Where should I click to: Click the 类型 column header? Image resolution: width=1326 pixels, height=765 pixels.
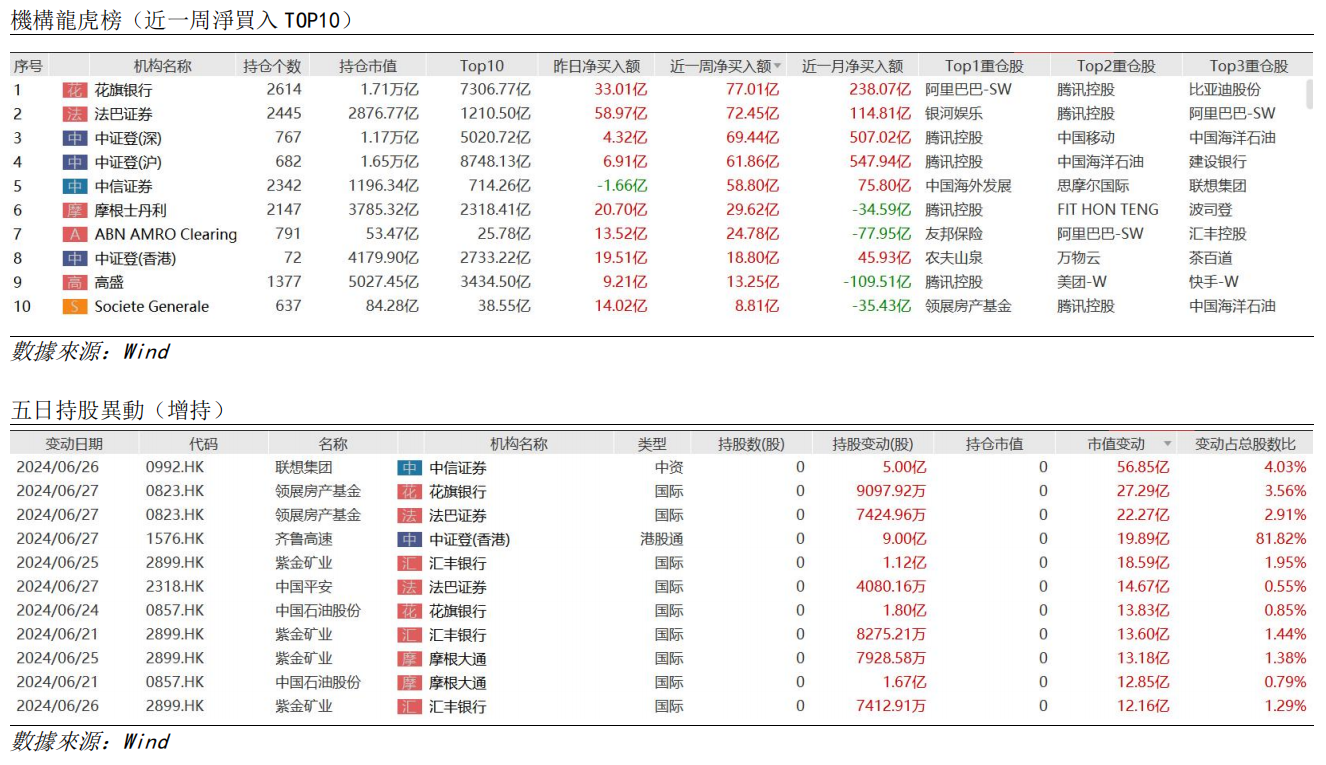pos(652,444)
